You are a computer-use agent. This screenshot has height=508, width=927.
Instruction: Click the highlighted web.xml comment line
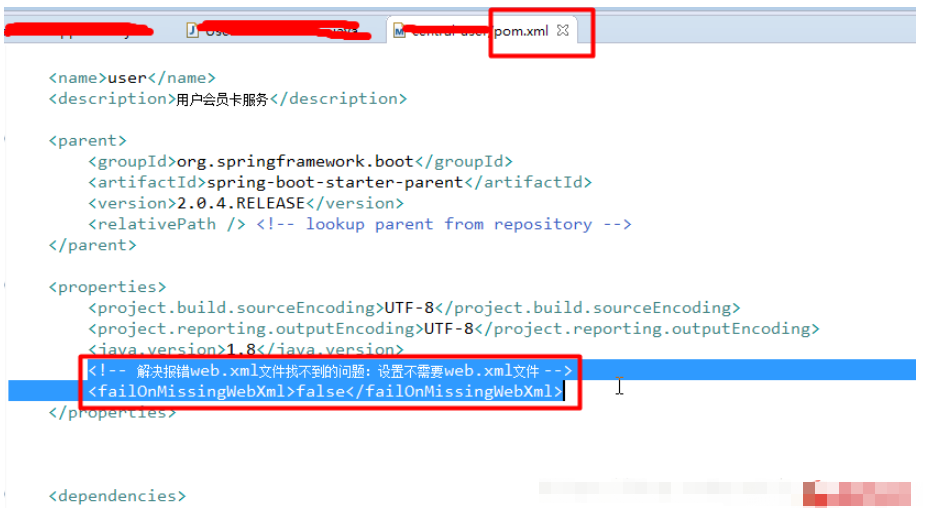(x=330, y=371)
